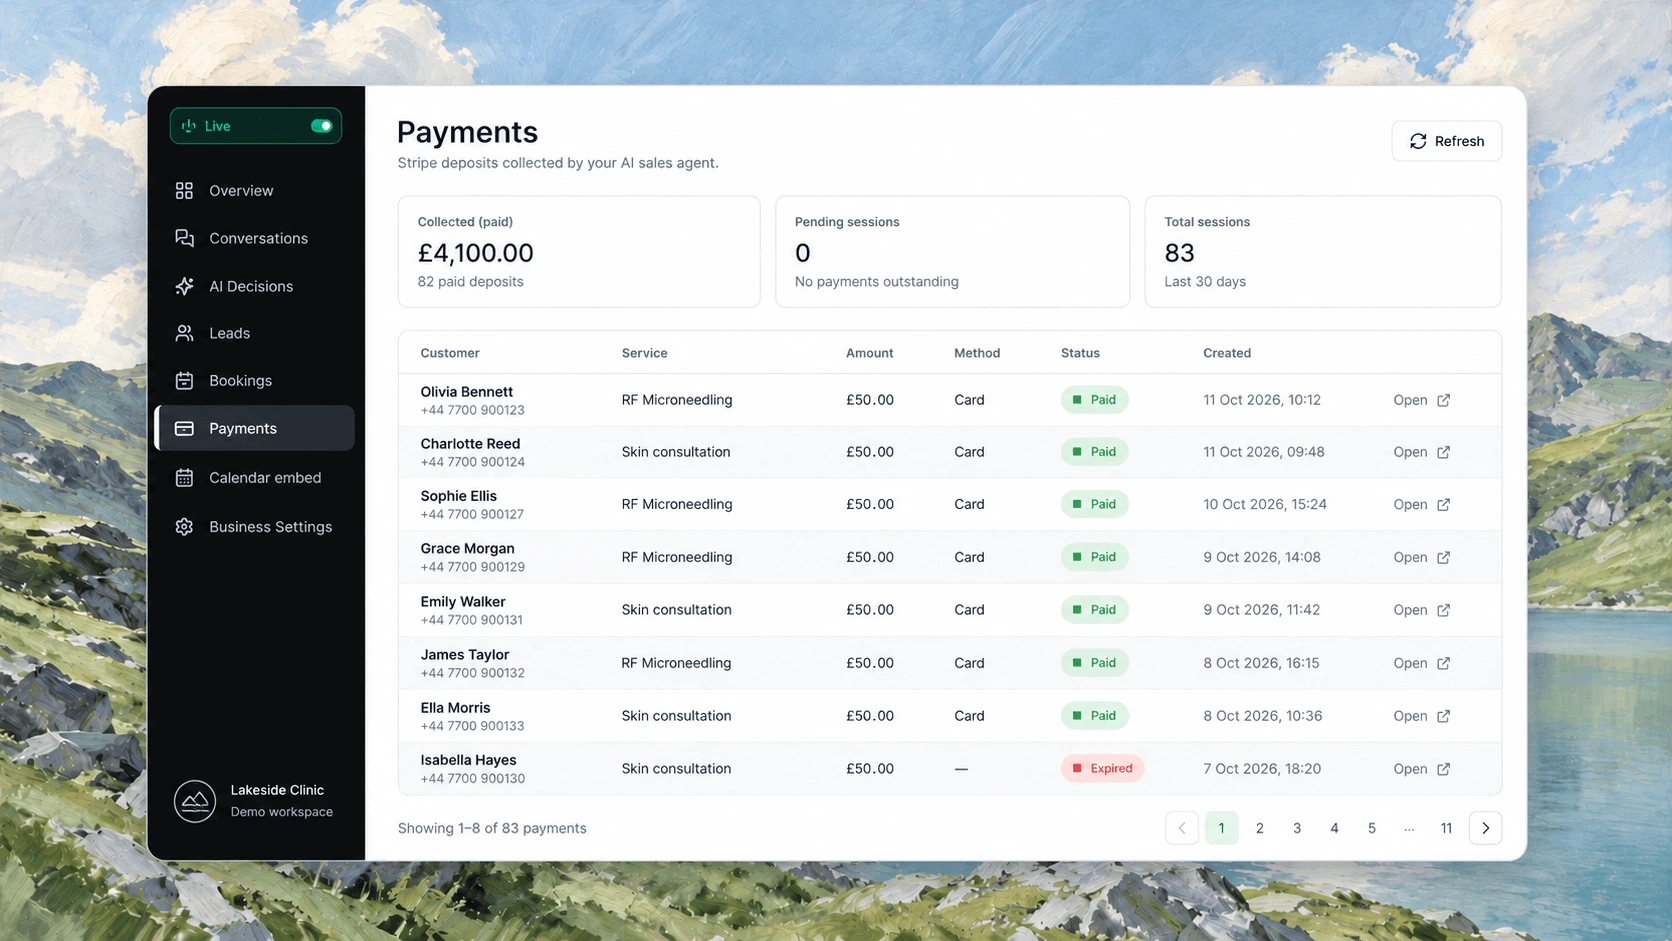Jump to page 11 of payments
Screen dimensions: 1672x941
point(1446,828)
